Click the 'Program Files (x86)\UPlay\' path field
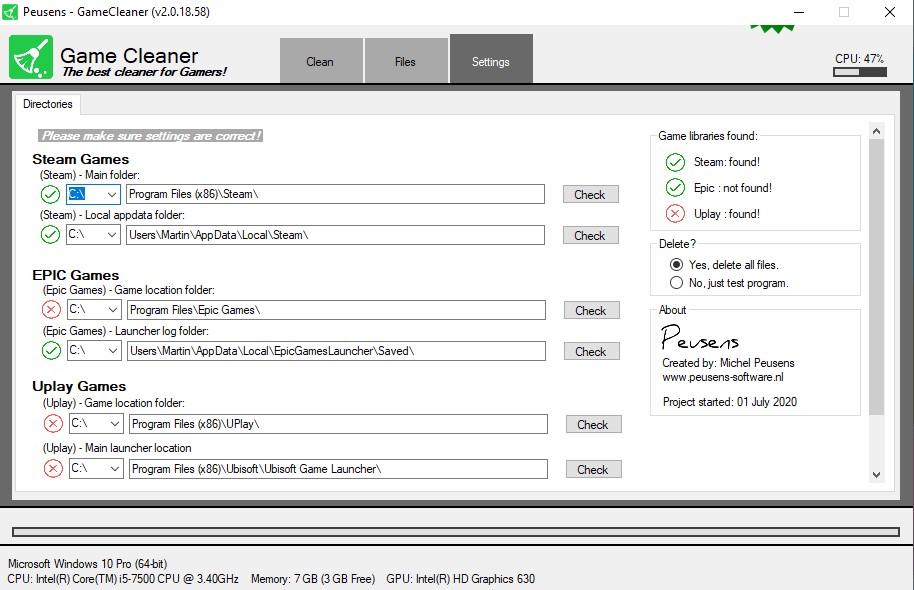The width and height of the screenshot is (914, 590). coord(338,424)
